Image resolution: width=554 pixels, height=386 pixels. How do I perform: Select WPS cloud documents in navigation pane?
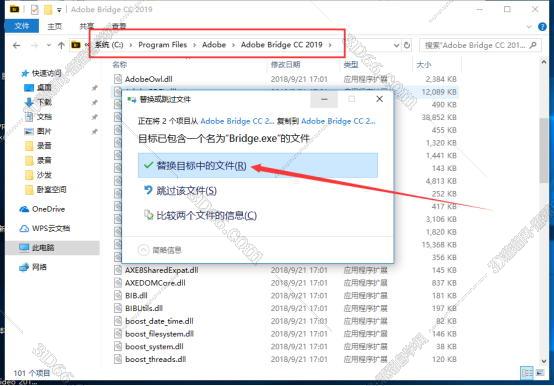tap(51, 228)
